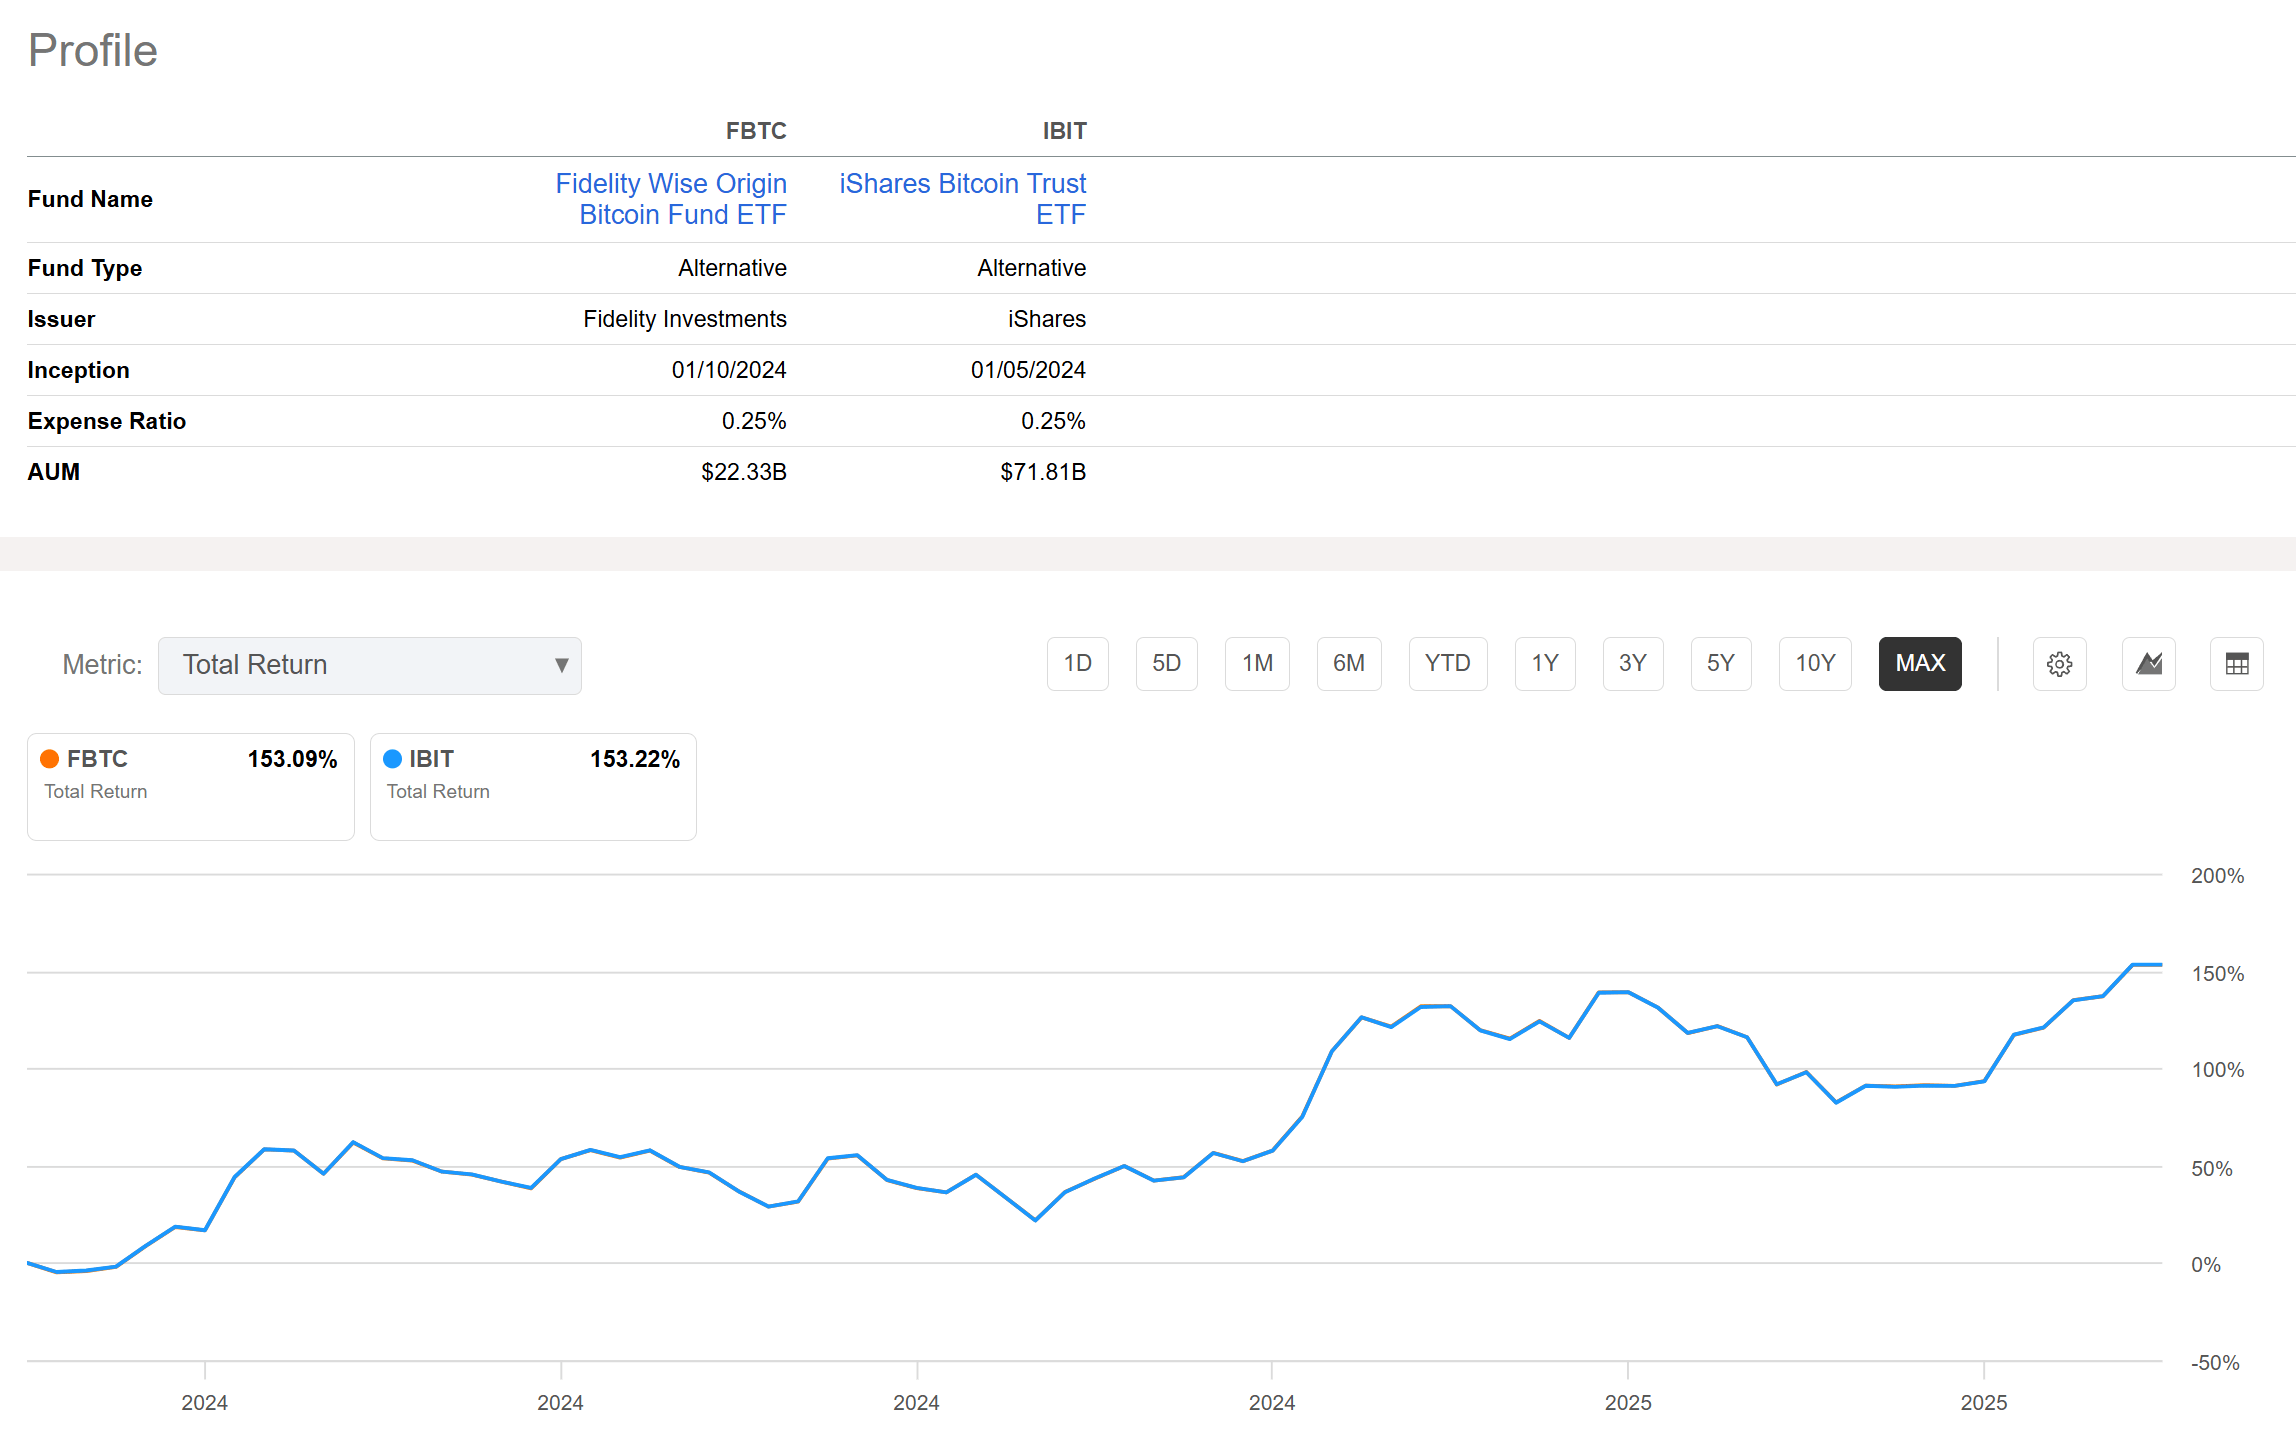Click IBIT inception date 01/05/2024
This screenshot has height=1438, width=2296.
(x=1028, y=370)
